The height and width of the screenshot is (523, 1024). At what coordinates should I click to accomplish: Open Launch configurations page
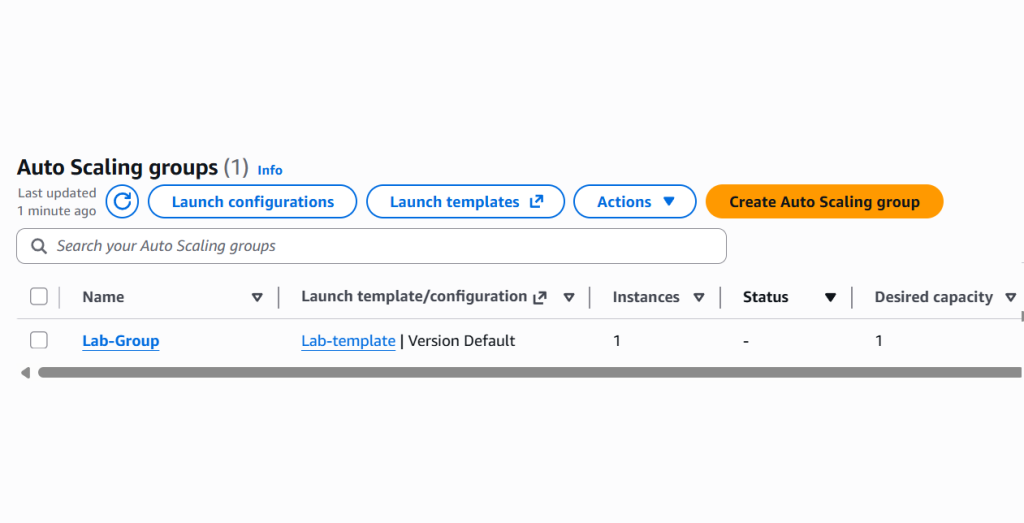pos(252,202)
